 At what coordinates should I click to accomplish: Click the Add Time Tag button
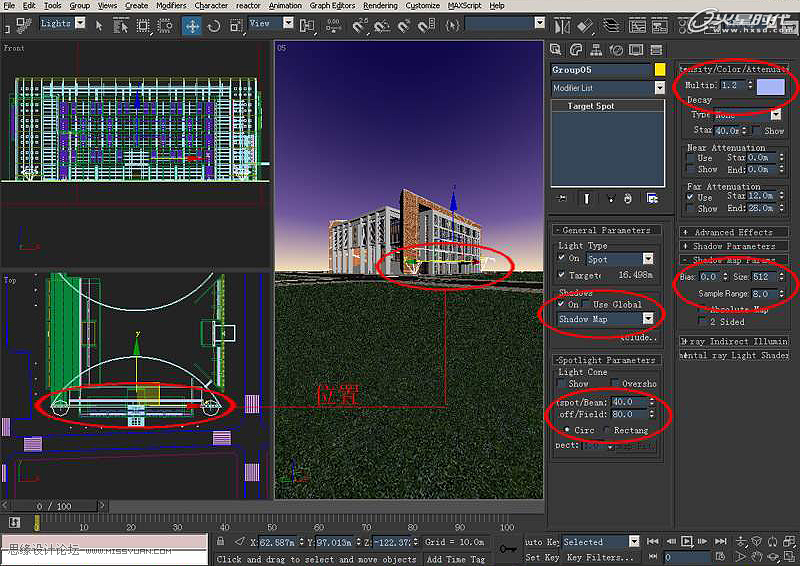pyautogui.click(x=455, y=559)
